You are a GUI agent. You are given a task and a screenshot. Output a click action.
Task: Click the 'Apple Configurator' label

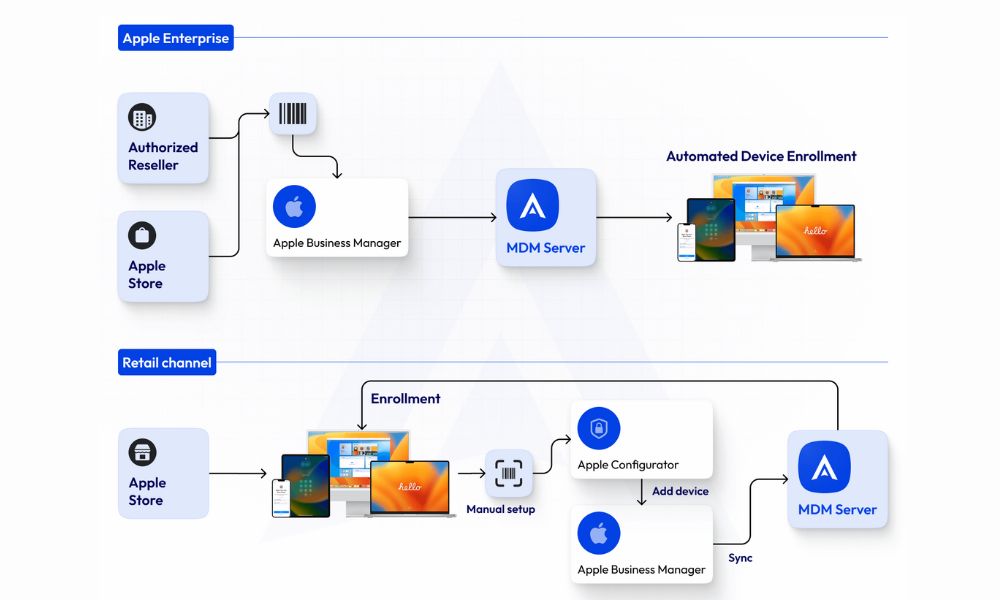point(628,465)
